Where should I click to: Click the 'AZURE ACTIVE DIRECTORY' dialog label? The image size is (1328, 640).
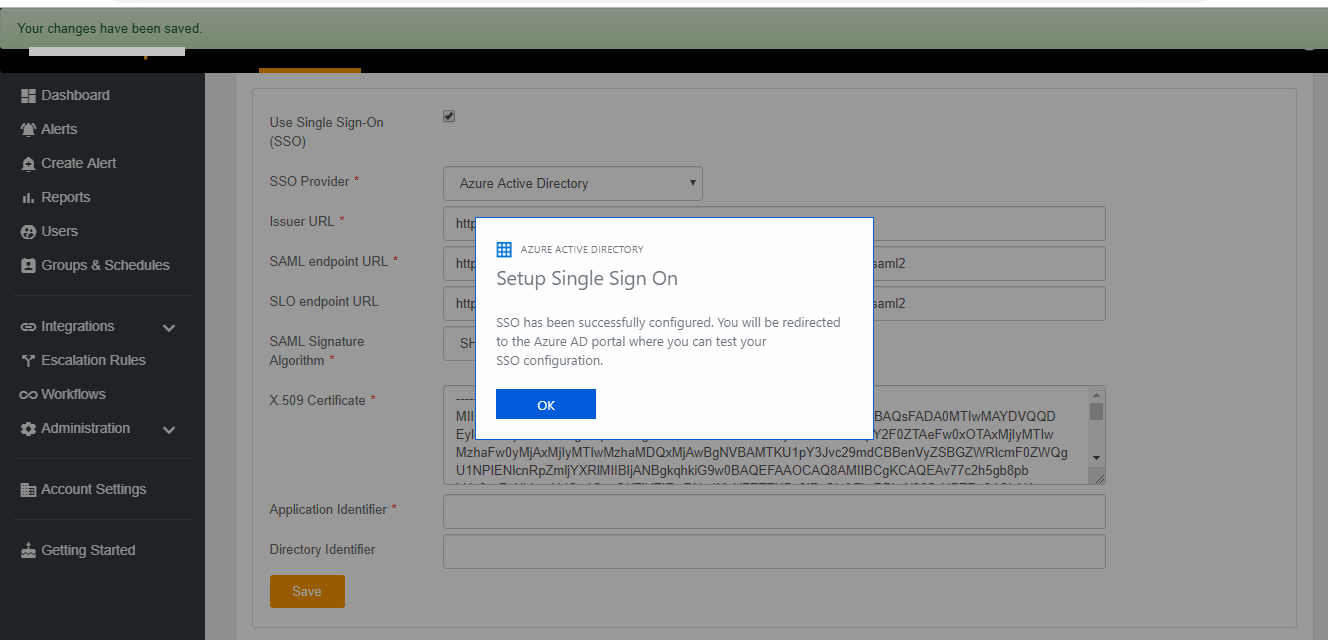coord(582,249)
